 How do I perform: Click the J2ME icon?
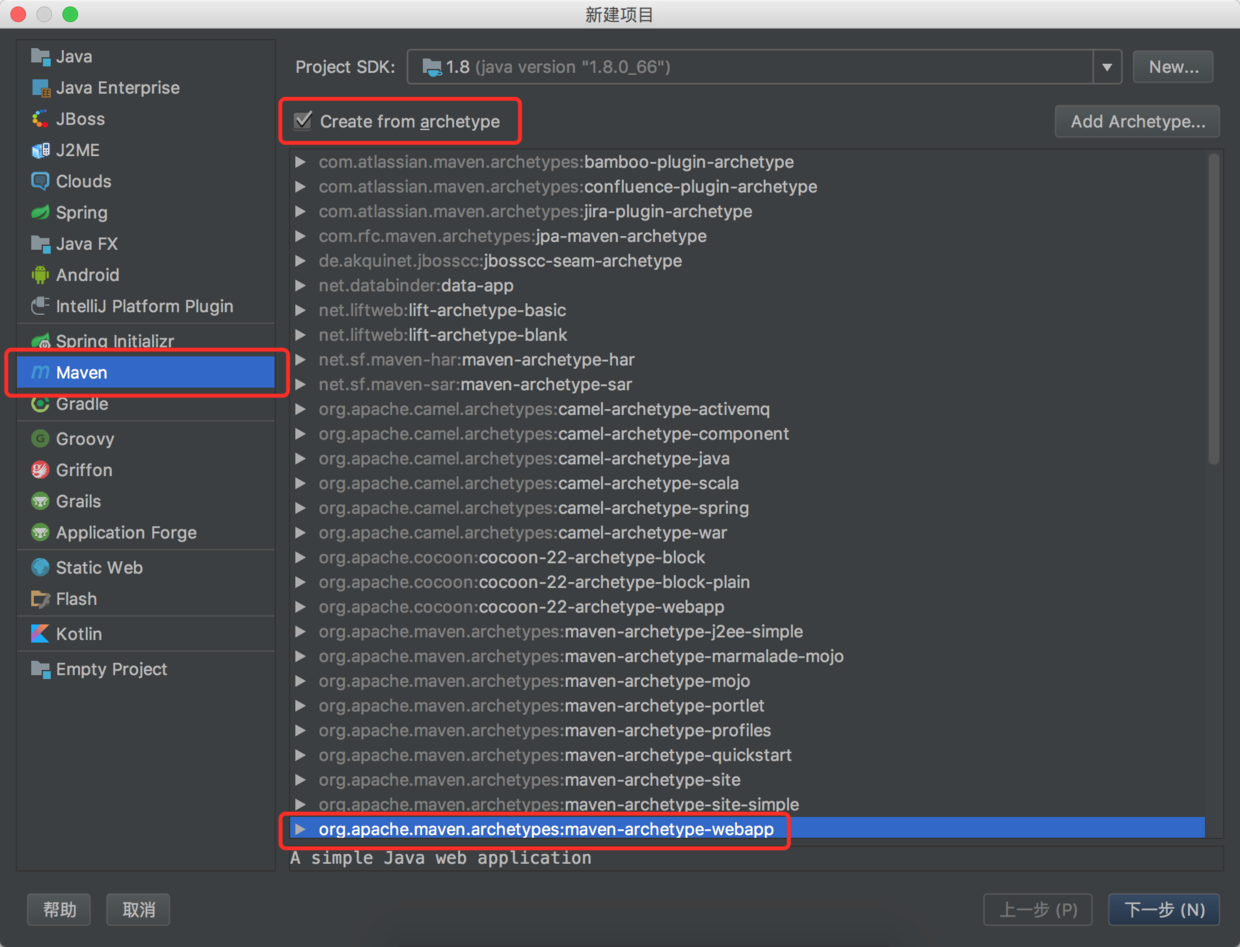(40, 150)
